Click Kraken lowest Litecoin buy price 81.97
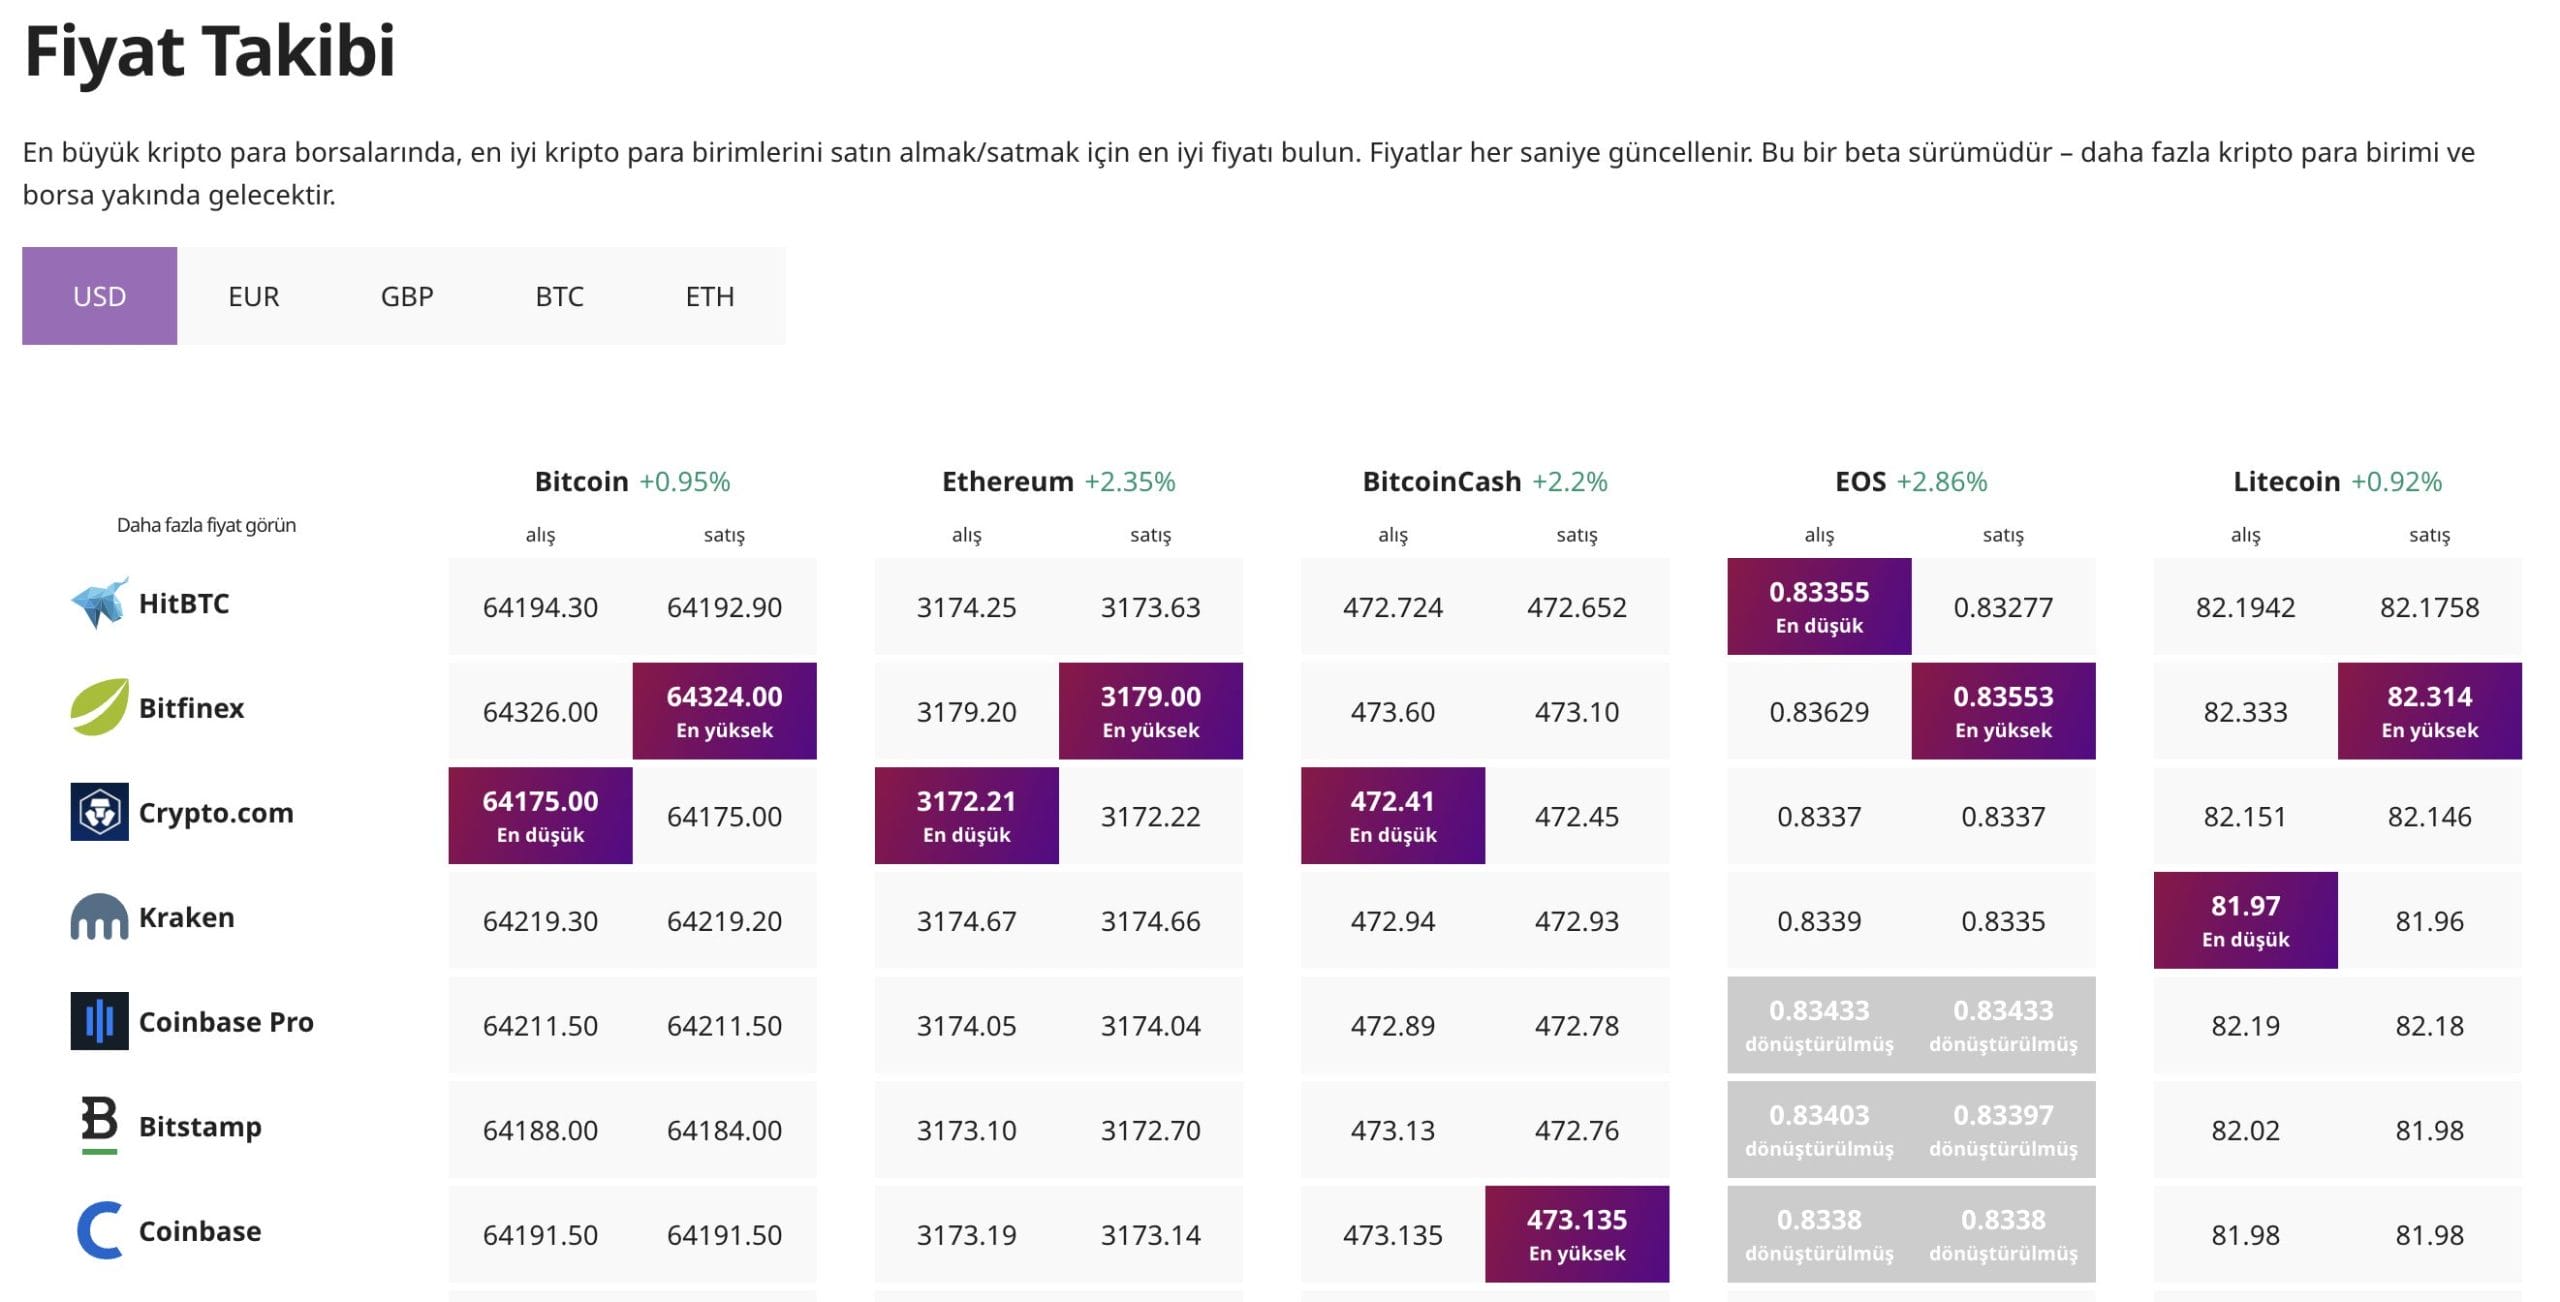The image size is (2560, 1302). tap(2245, 920)
